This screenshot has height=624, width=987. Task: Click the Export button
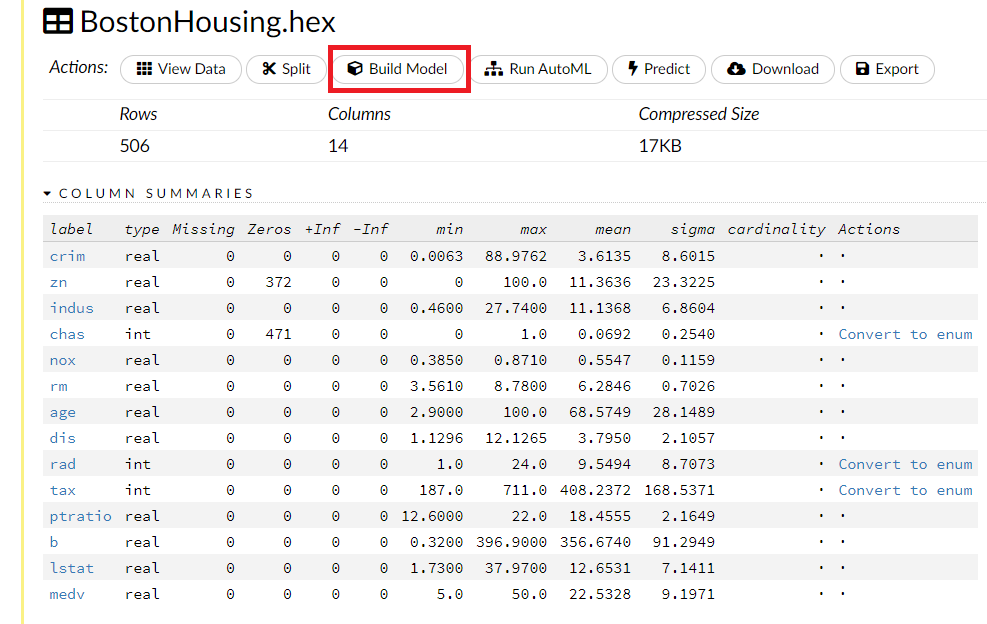[887, 69]
